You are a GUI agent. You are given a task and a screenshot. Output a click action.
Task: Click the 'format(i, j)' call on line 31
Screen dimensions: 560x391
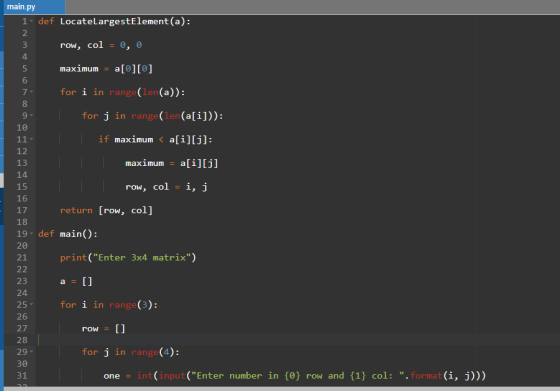coord(442,376)
